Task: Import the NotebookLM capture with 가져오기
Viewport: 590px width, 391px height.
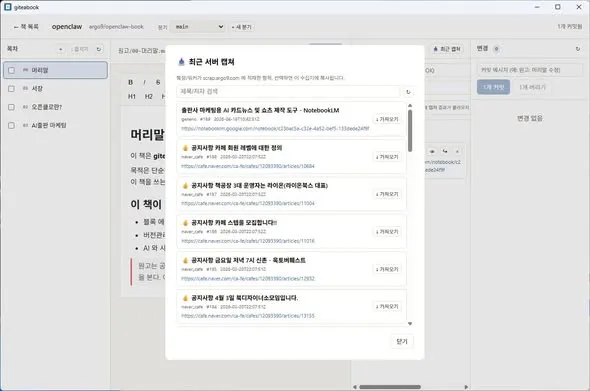Action: (387, 119)
